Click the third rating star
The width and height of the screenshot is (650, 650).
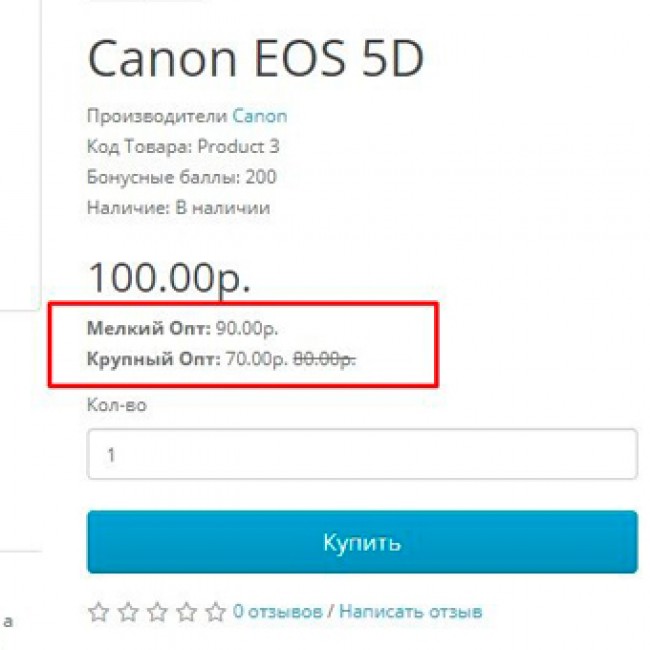pyautogui.click(x=157, y=610)
